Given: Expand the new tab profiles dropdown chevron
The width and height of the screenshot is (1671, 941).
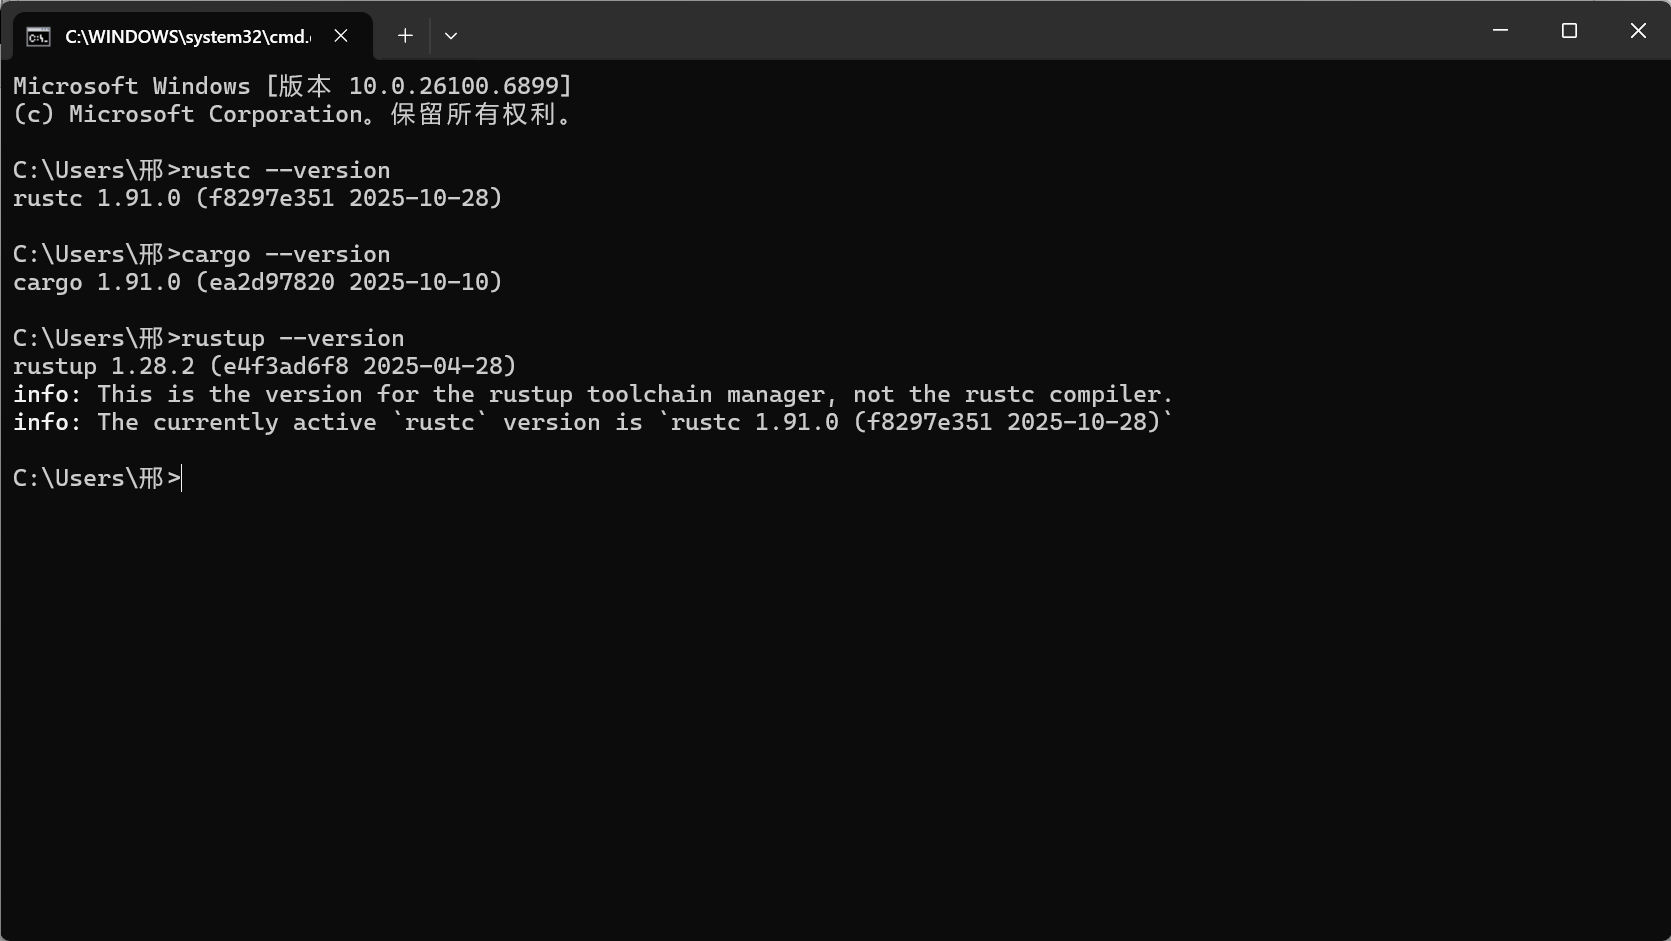Looking at the screenshot, I should (x=451, y=36).
